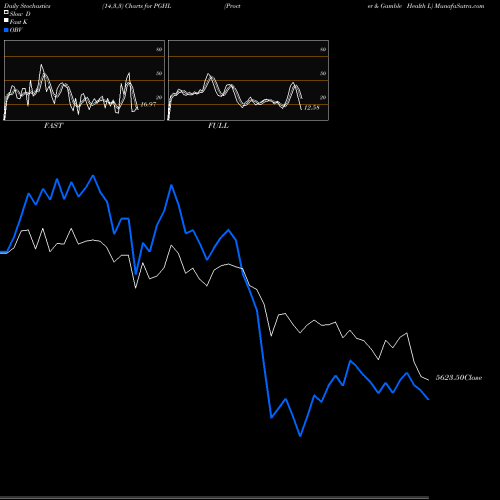This screenshot has height=500, width=500.
Task: Click the FULL chart label
Action: tap(218, 126)
